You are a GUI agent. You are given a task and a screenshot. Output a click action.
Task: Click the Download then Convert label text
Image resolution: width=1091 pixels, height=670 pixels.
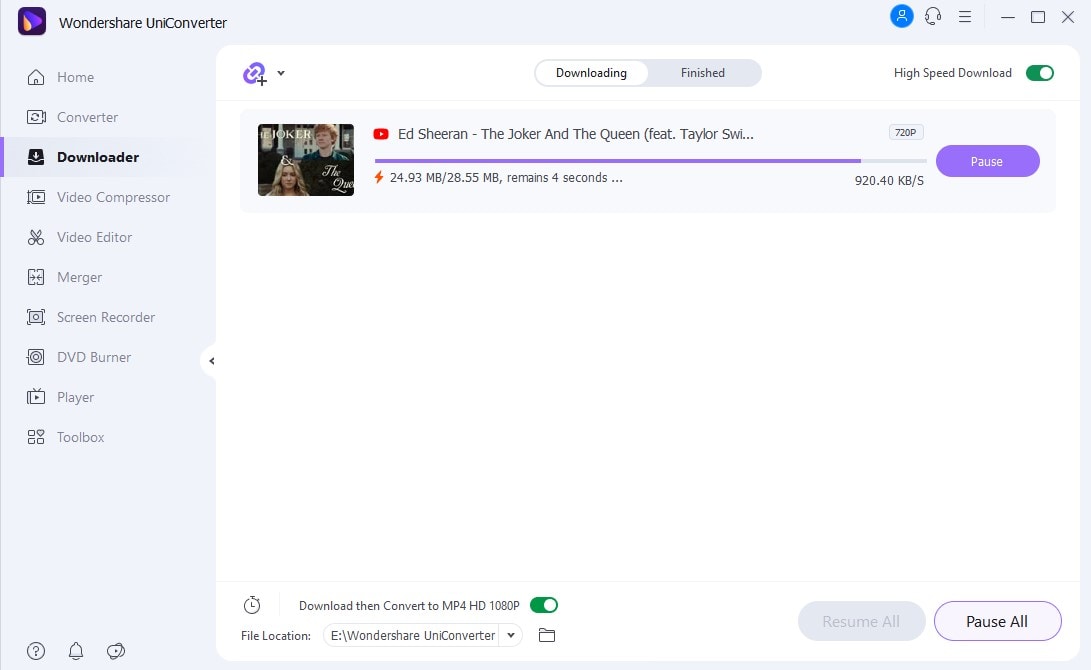(x=409, y=606)
